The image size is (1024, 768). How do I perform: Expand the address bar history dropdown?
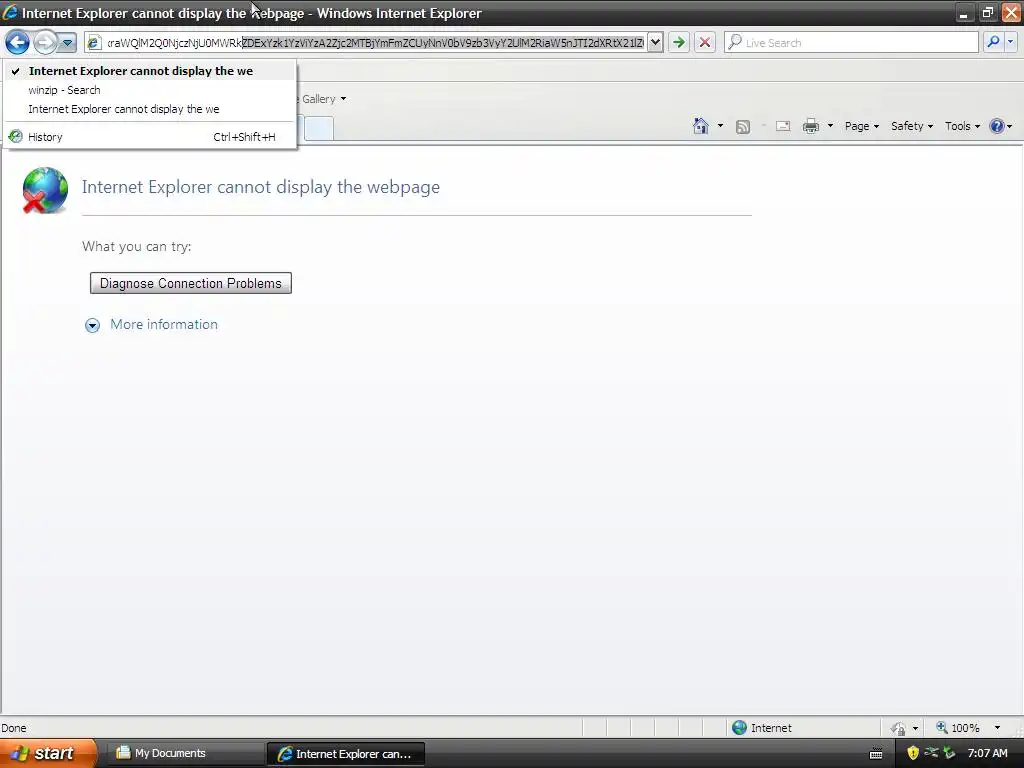(x=655, y=42)
